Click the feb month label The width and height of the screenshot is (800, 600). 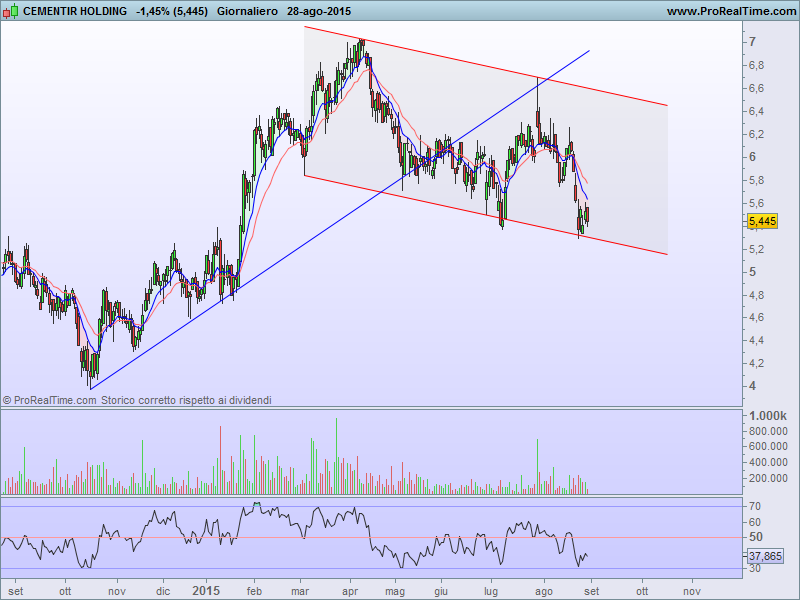click(x=254, y=591)
